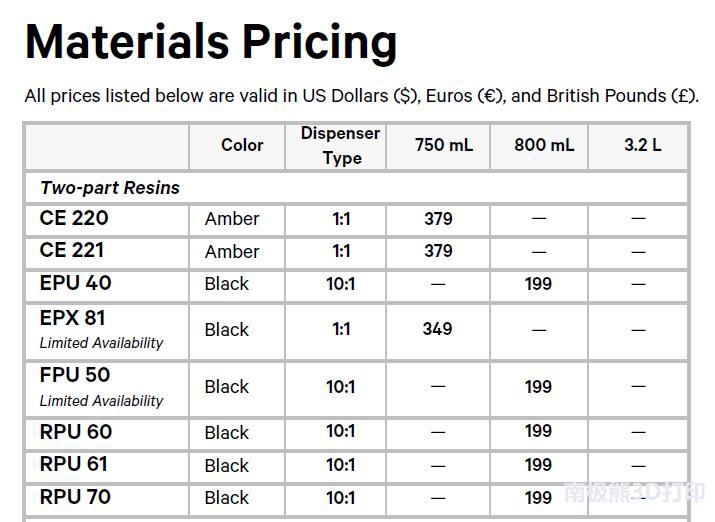Click the 3.2 L column header
The image size is (715, 522).
(x=642, y=145)
